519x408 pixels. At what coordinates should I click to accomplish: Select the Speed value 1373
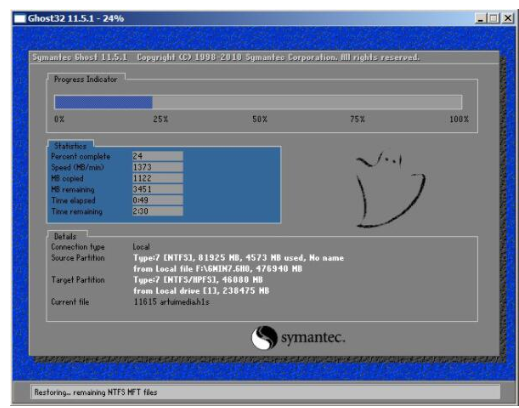[157, 167]
